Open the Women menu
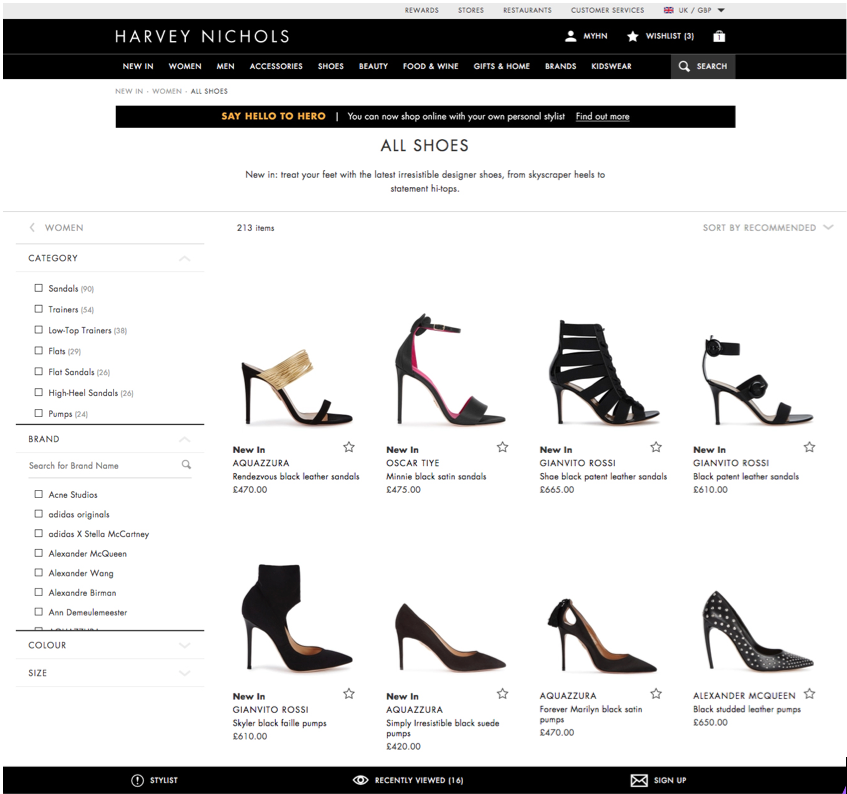Viewport: 847px width, 794px height. (185, 66)
